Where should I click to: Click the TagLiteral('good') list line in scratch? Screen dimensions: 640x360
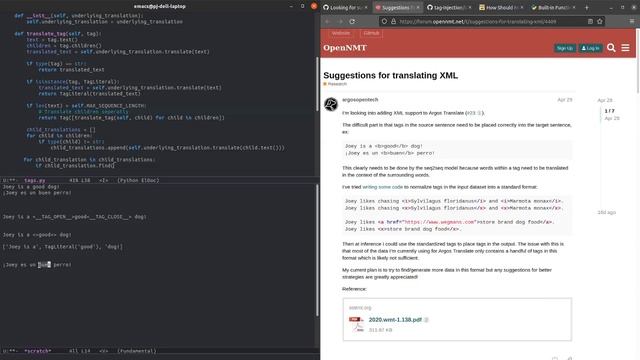[62, 247]
